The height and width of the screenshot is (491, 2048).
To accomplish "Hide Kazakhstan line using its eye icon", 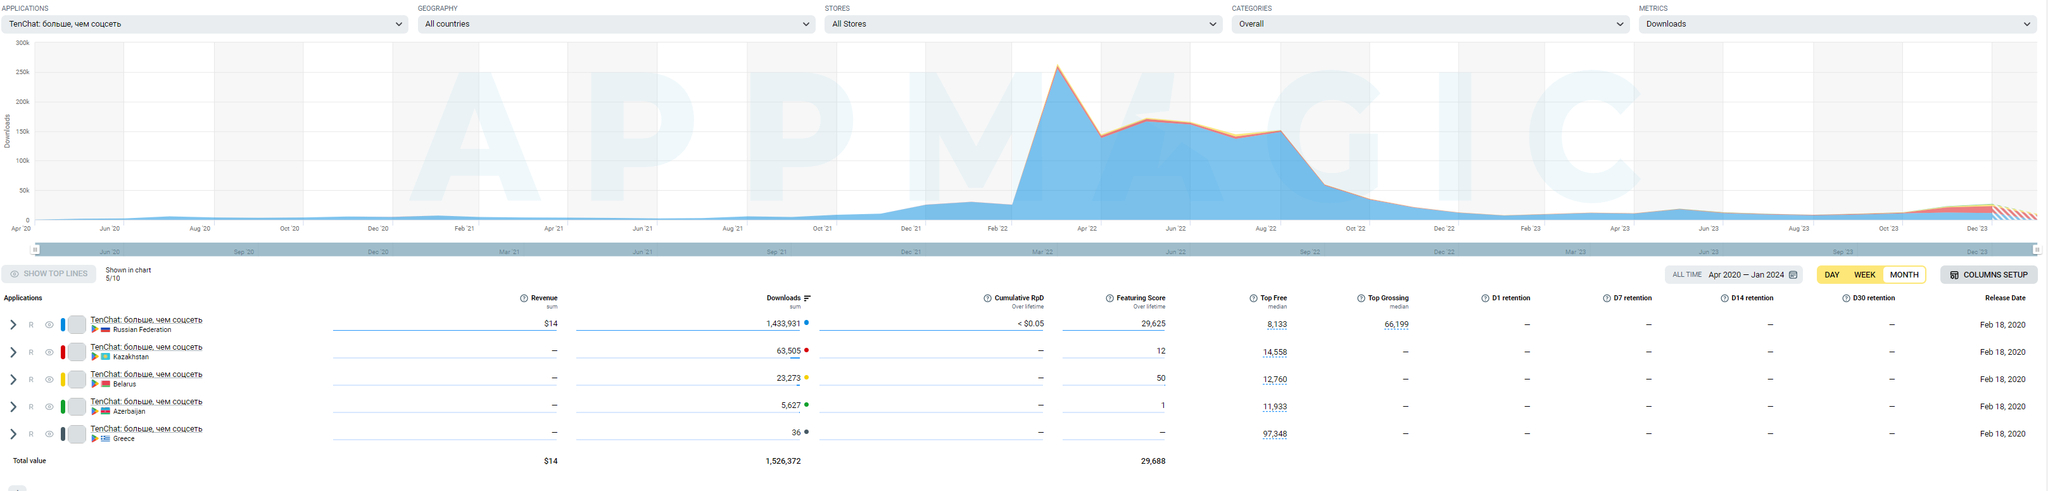I will pyautogui.click(x=49, y=352).
